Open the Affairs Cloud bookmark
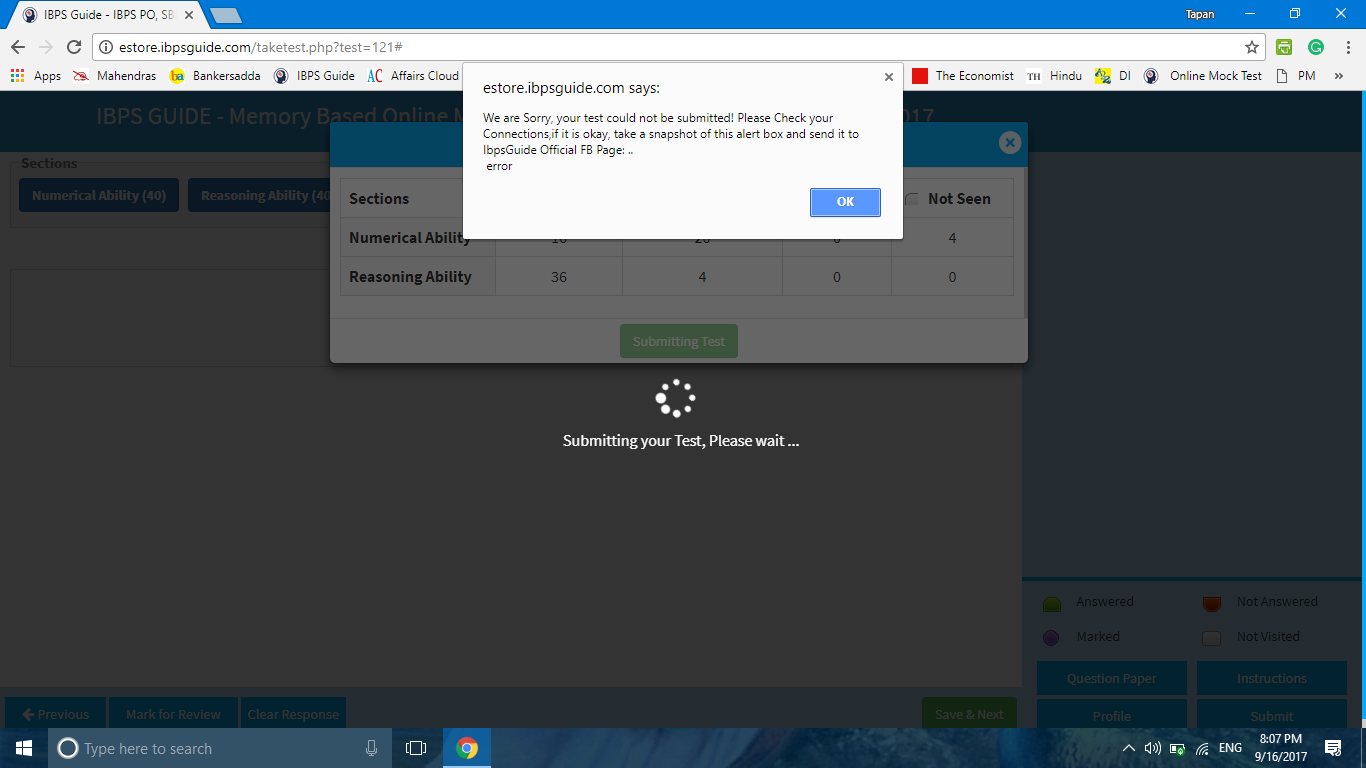Screen dimensions: 1366x768 tap(413, 76)
